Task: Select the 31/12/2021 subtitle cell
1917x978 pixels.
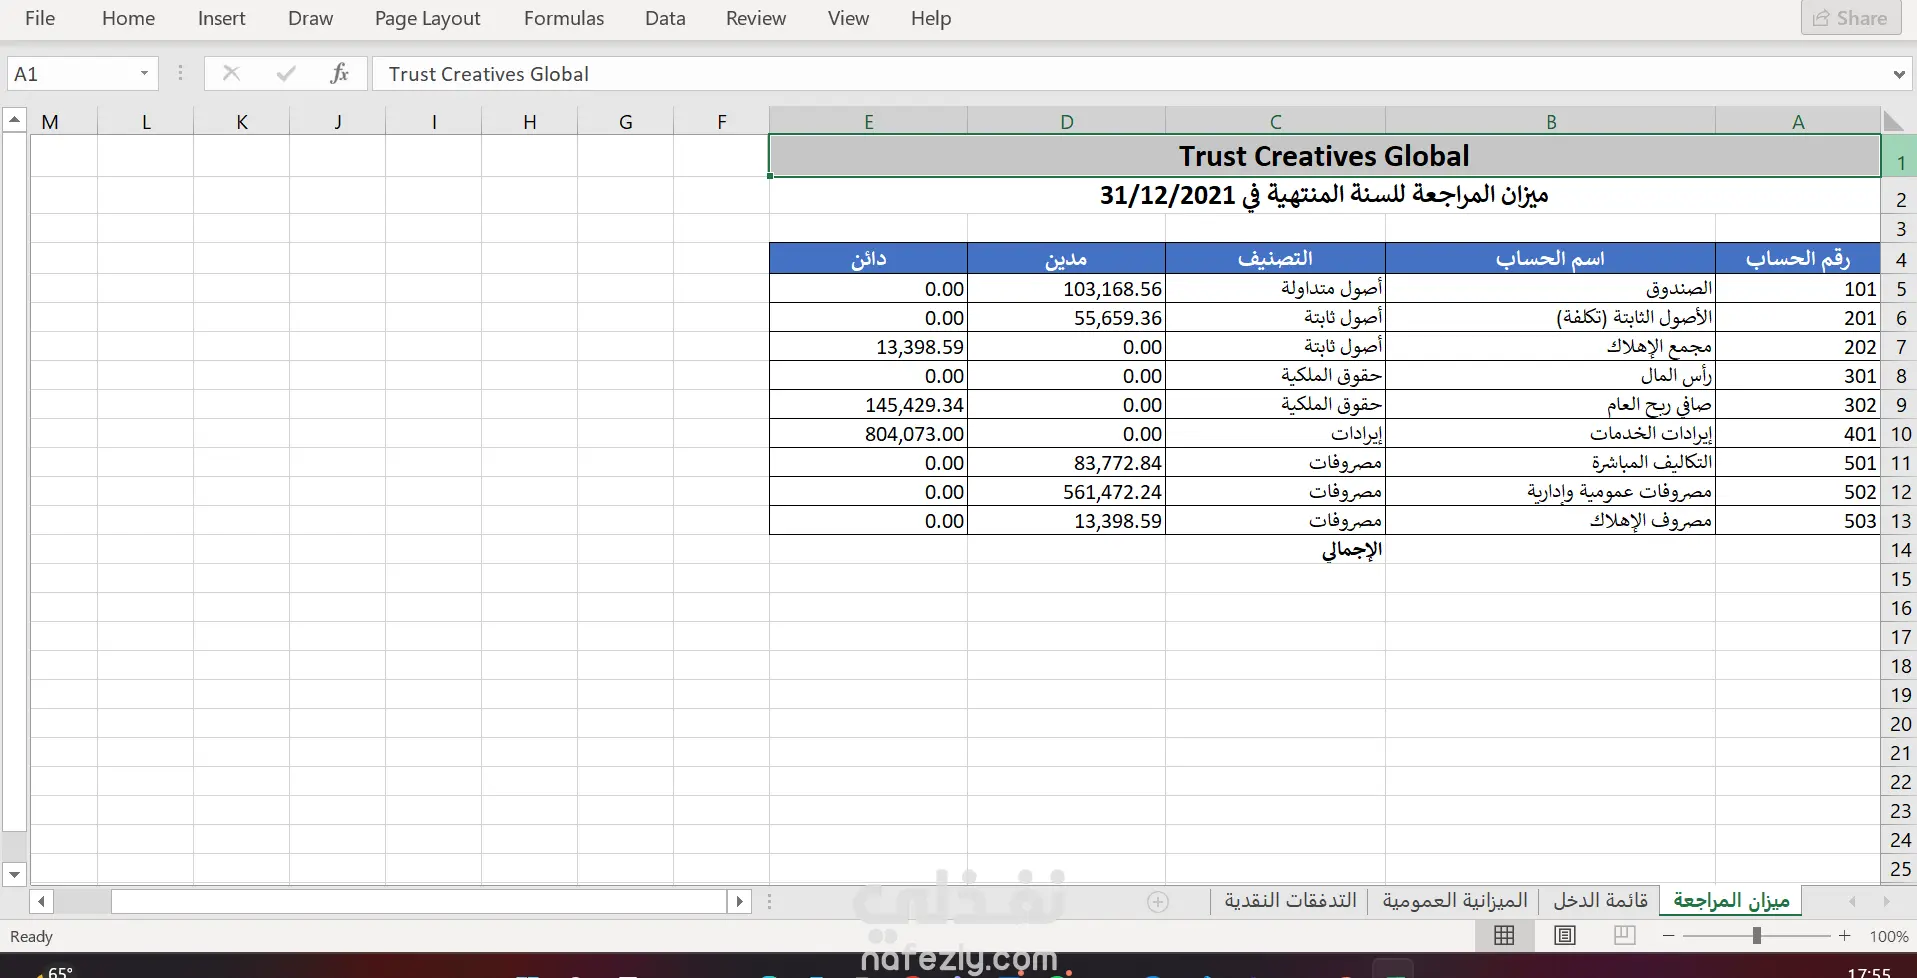Action: (1325, 195)
